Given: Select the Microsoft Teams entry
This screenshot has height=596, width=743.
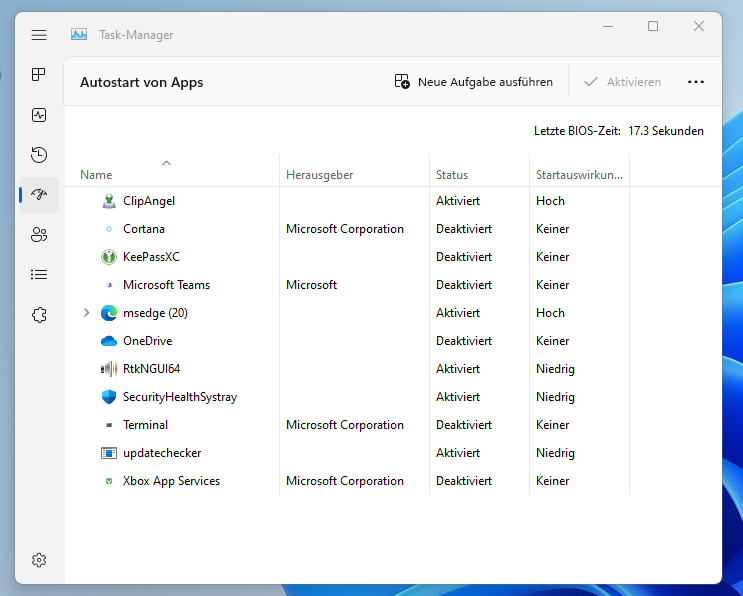Looking at the screenshot, I should click(166, 285).
